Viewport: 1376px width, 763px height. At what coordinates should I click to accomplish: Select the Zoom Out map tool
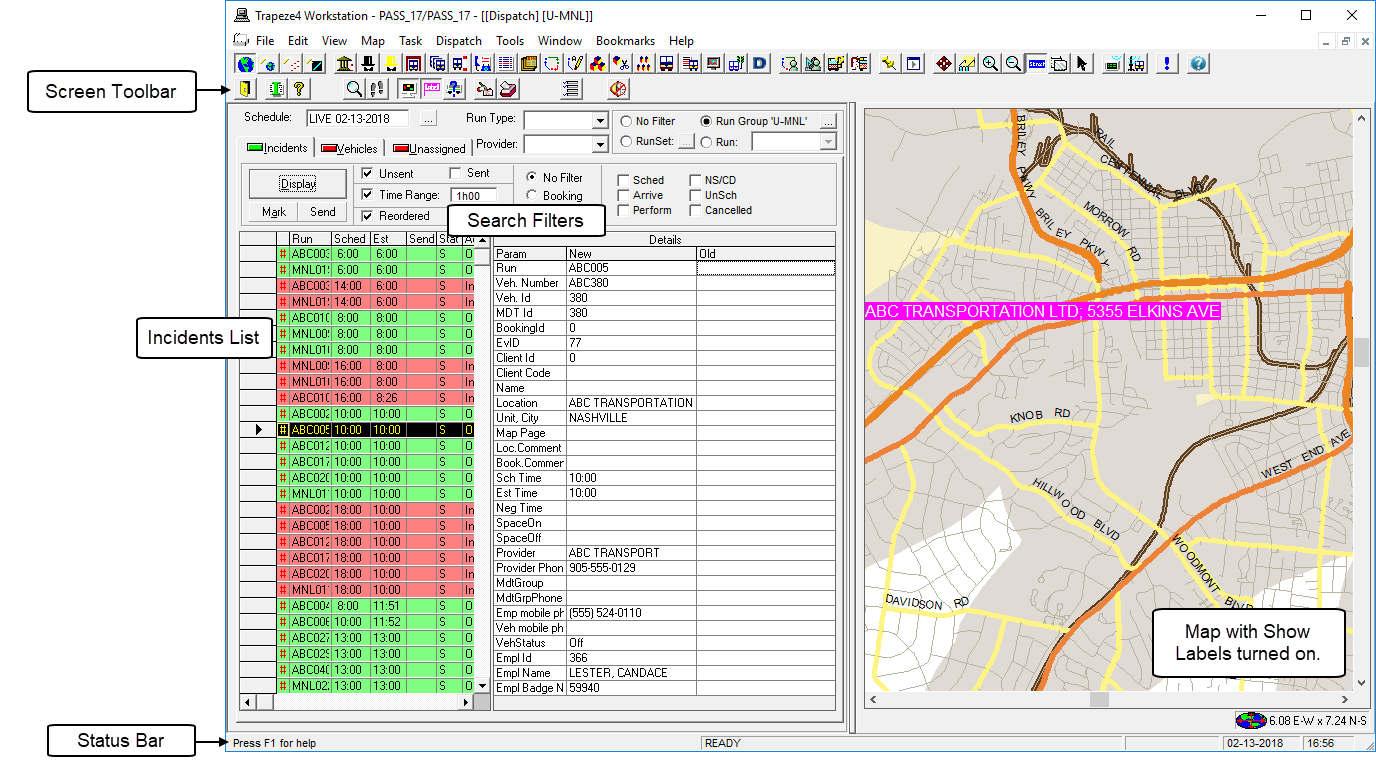click(x=1013, y=63)
